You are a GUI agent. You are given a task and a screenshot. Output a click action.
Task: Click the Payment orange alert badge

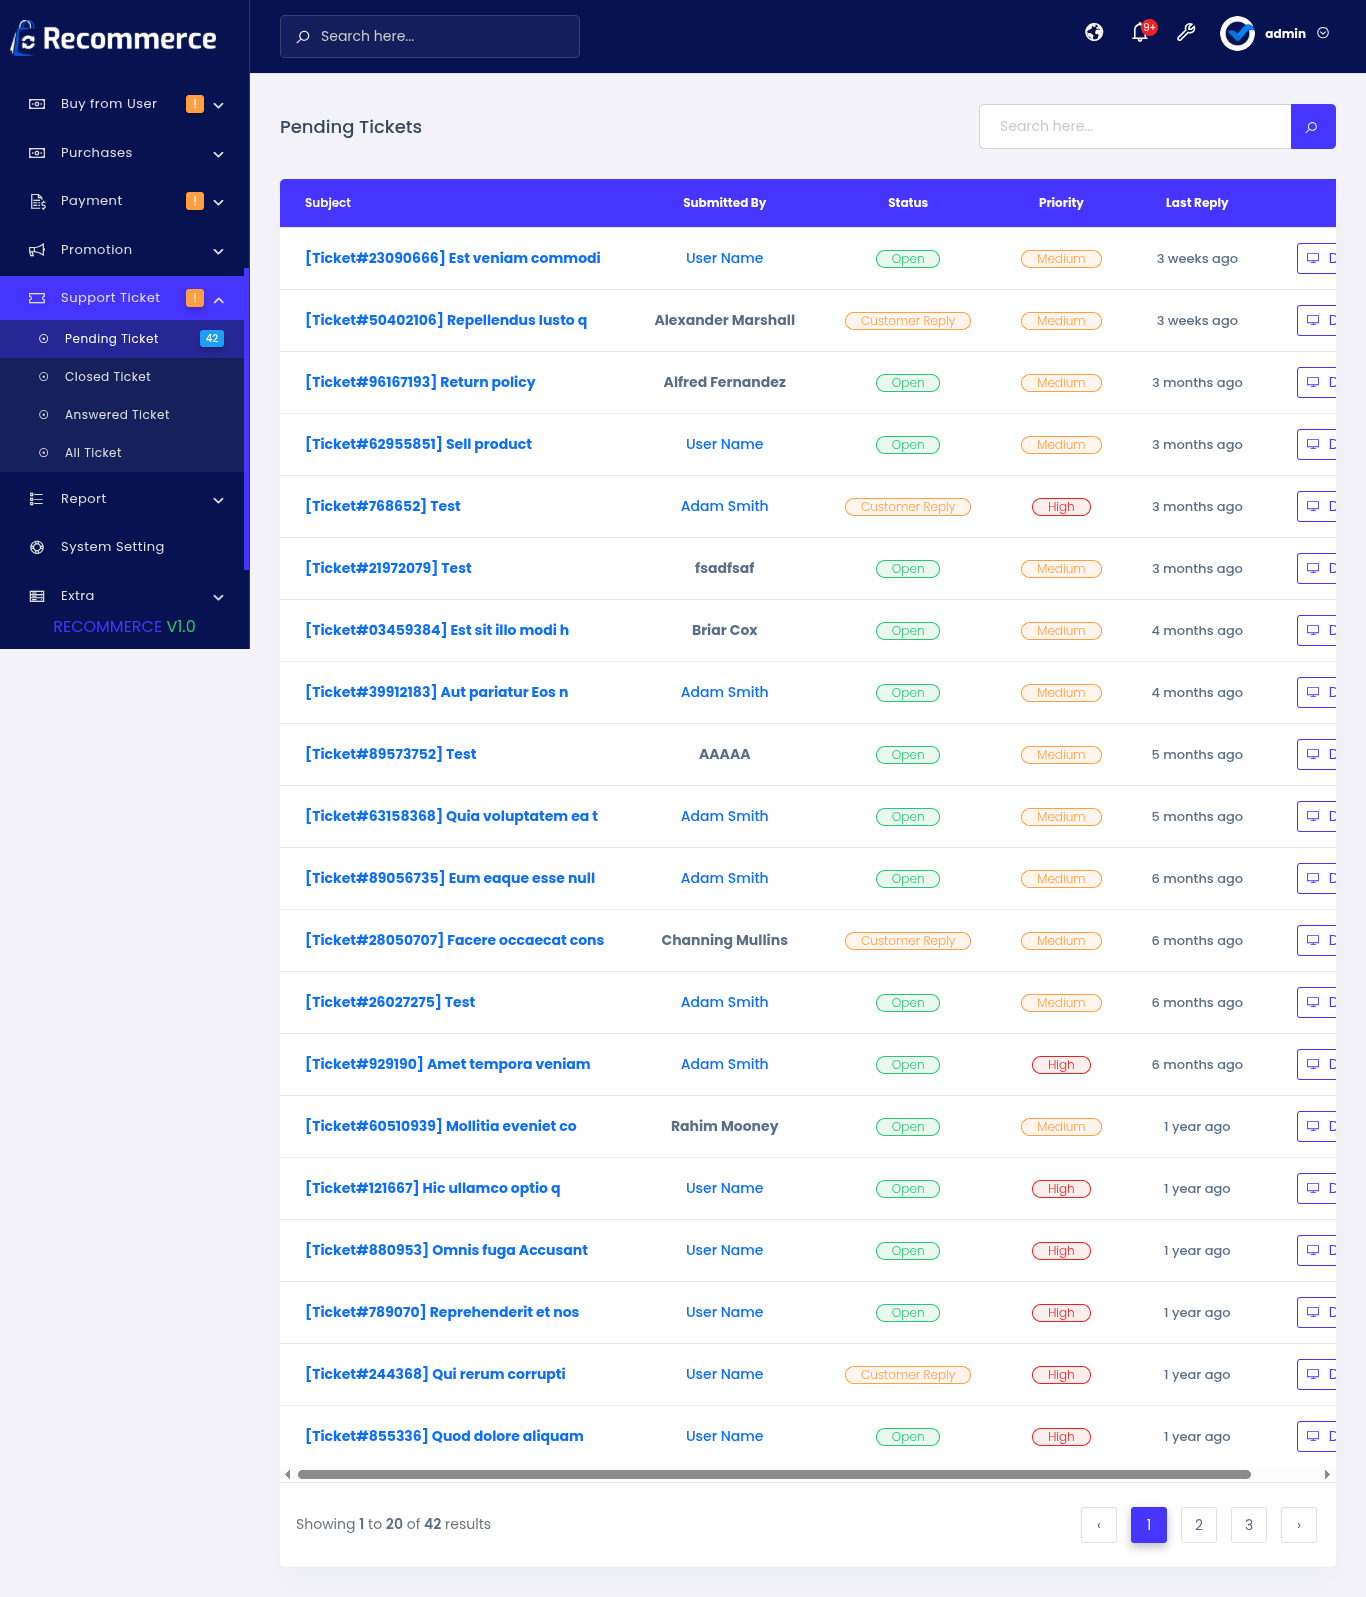[x=195, y=201]
